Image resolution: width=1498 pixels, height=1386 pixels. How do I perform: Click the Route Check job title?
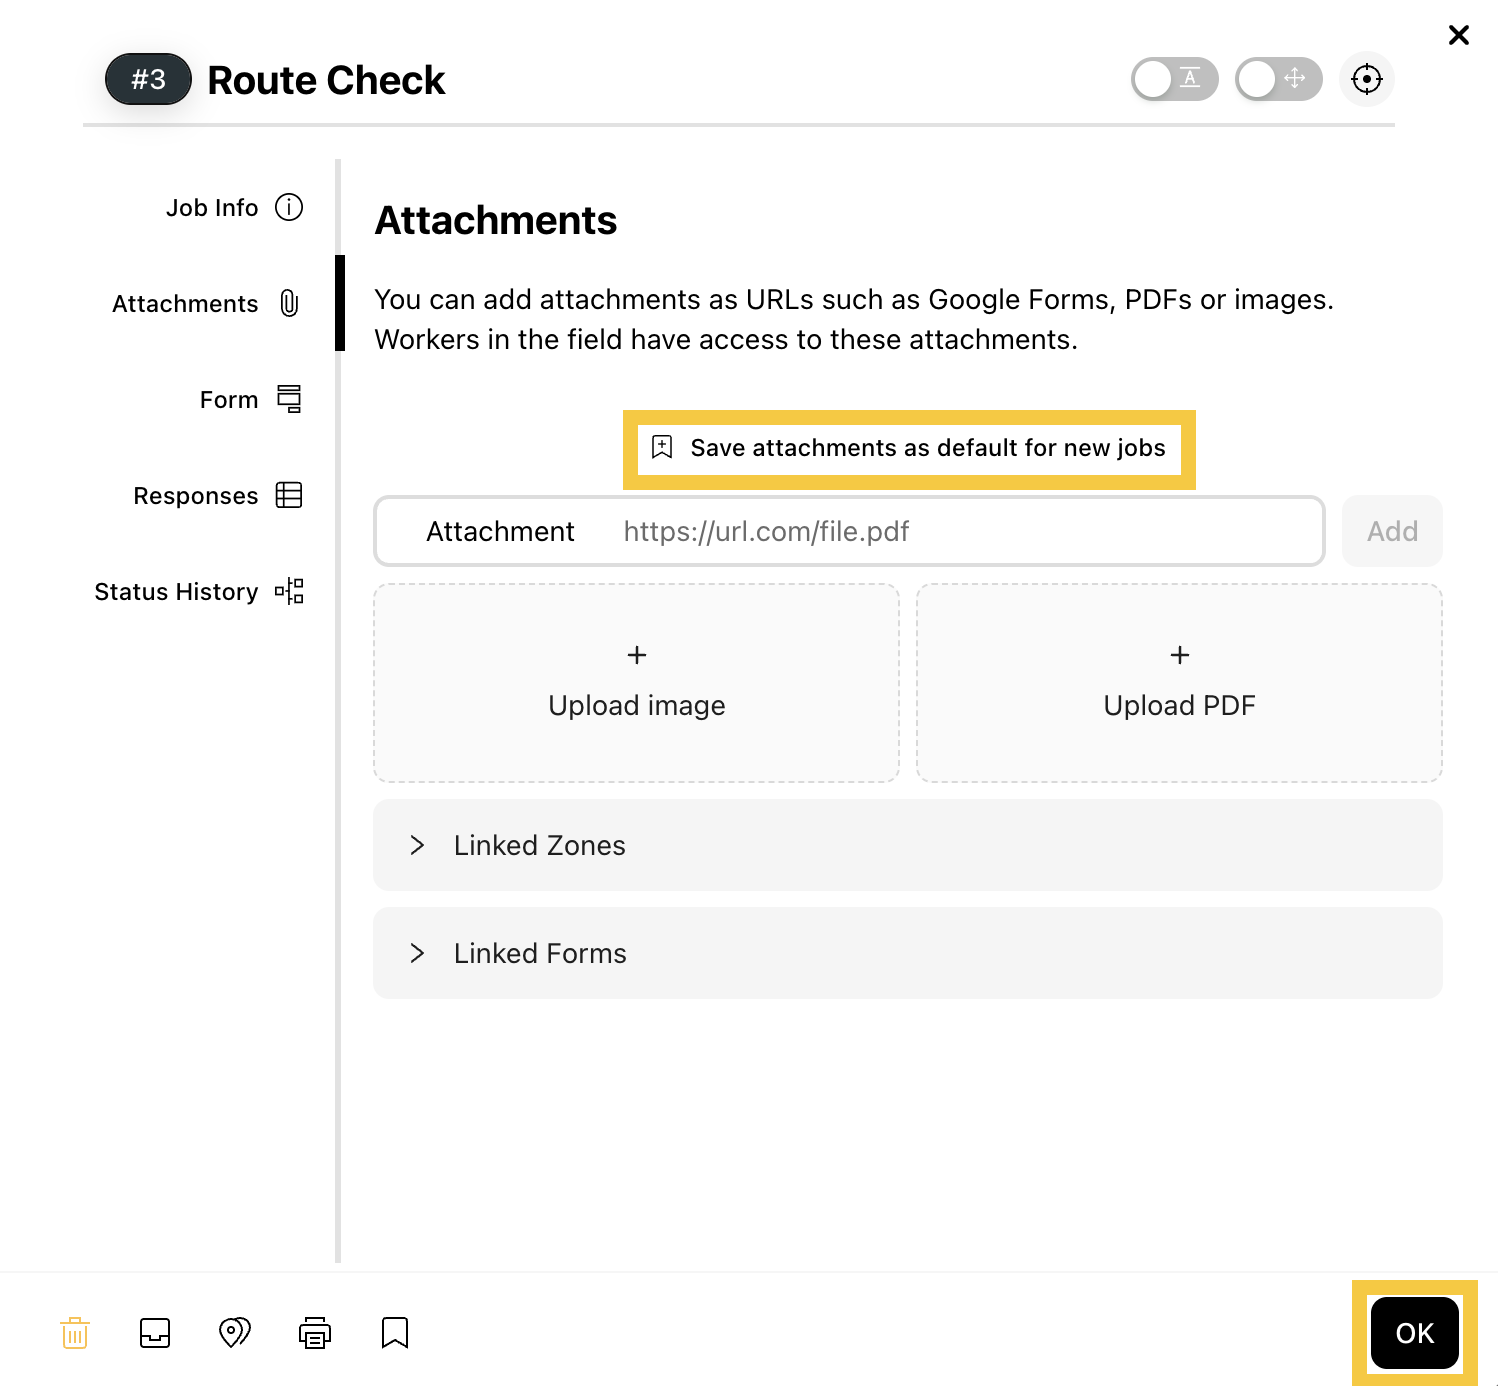[x=326, y=80]
